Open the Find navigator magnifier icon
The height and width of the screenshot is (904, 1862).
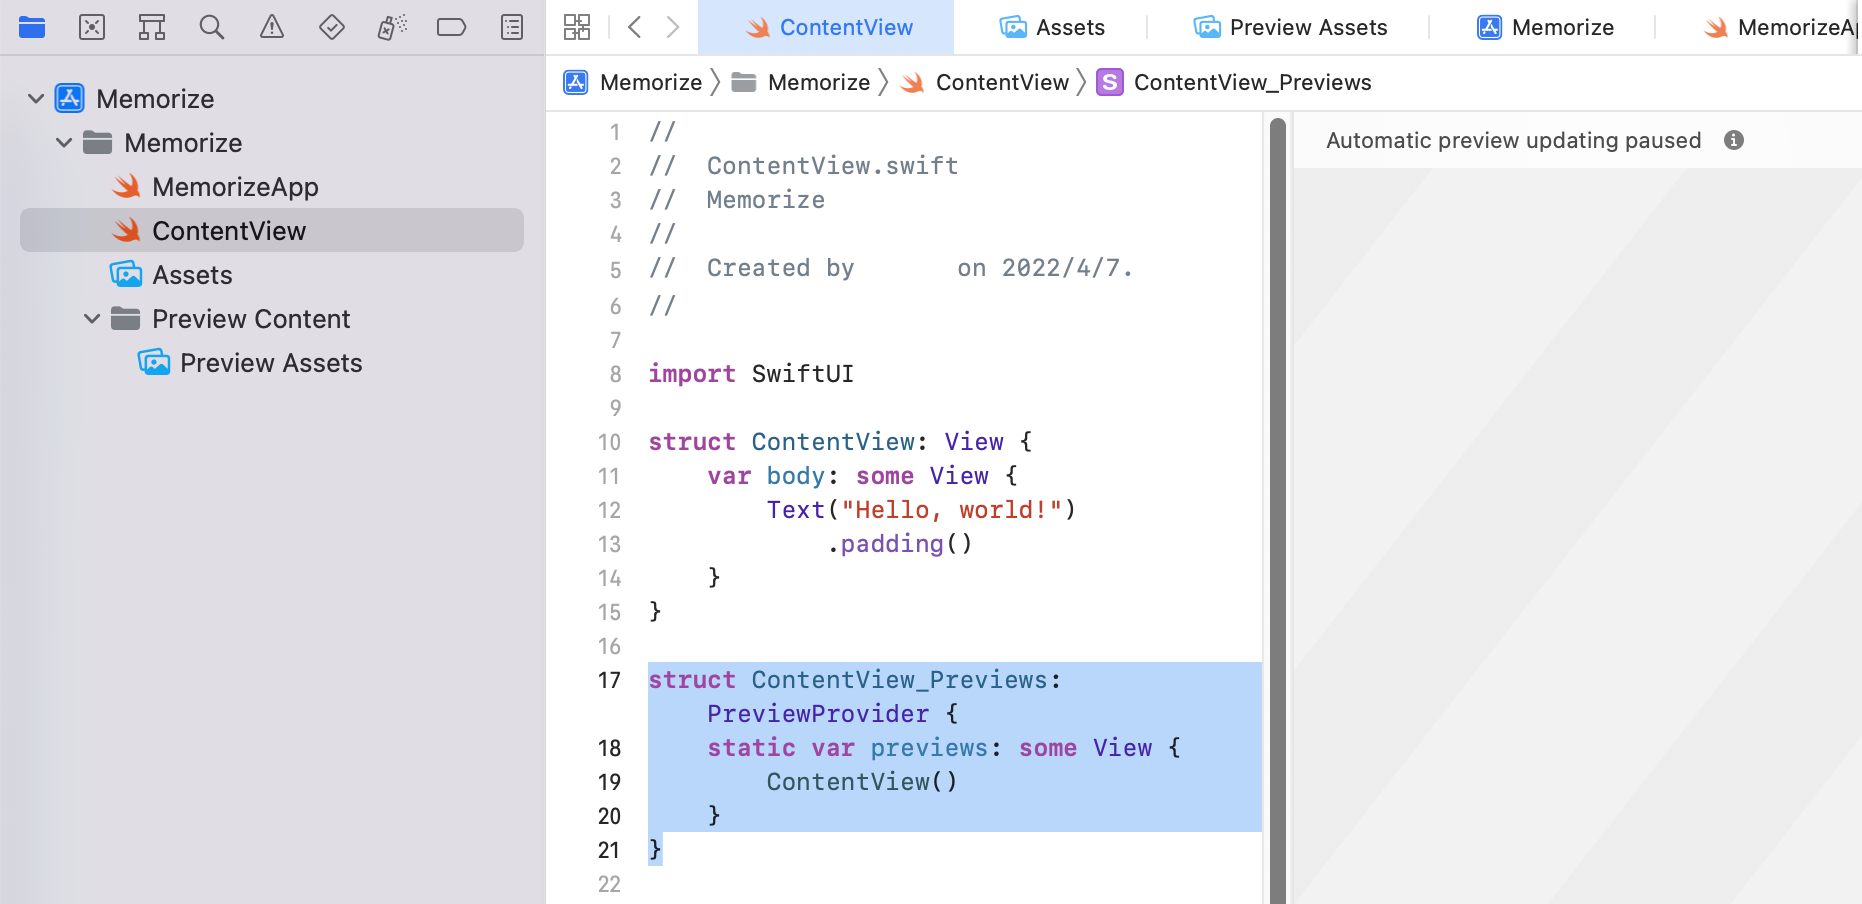click(212, 27)
